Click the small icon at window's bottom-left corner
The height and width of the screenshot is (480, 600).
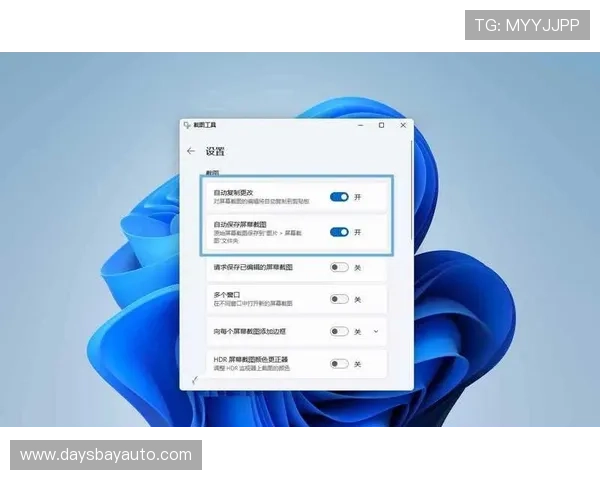[x=193, y=380]
